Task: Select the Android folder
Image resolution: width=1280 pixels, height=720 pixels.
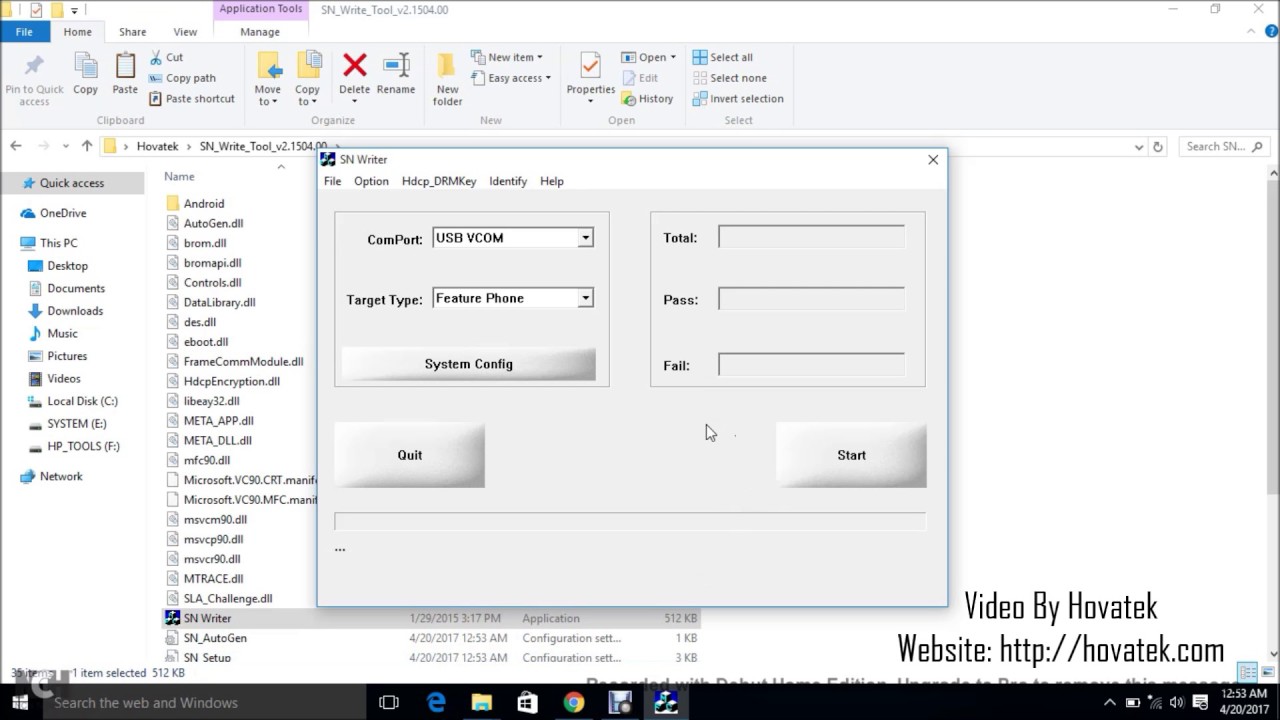Action: pos(204,203)
